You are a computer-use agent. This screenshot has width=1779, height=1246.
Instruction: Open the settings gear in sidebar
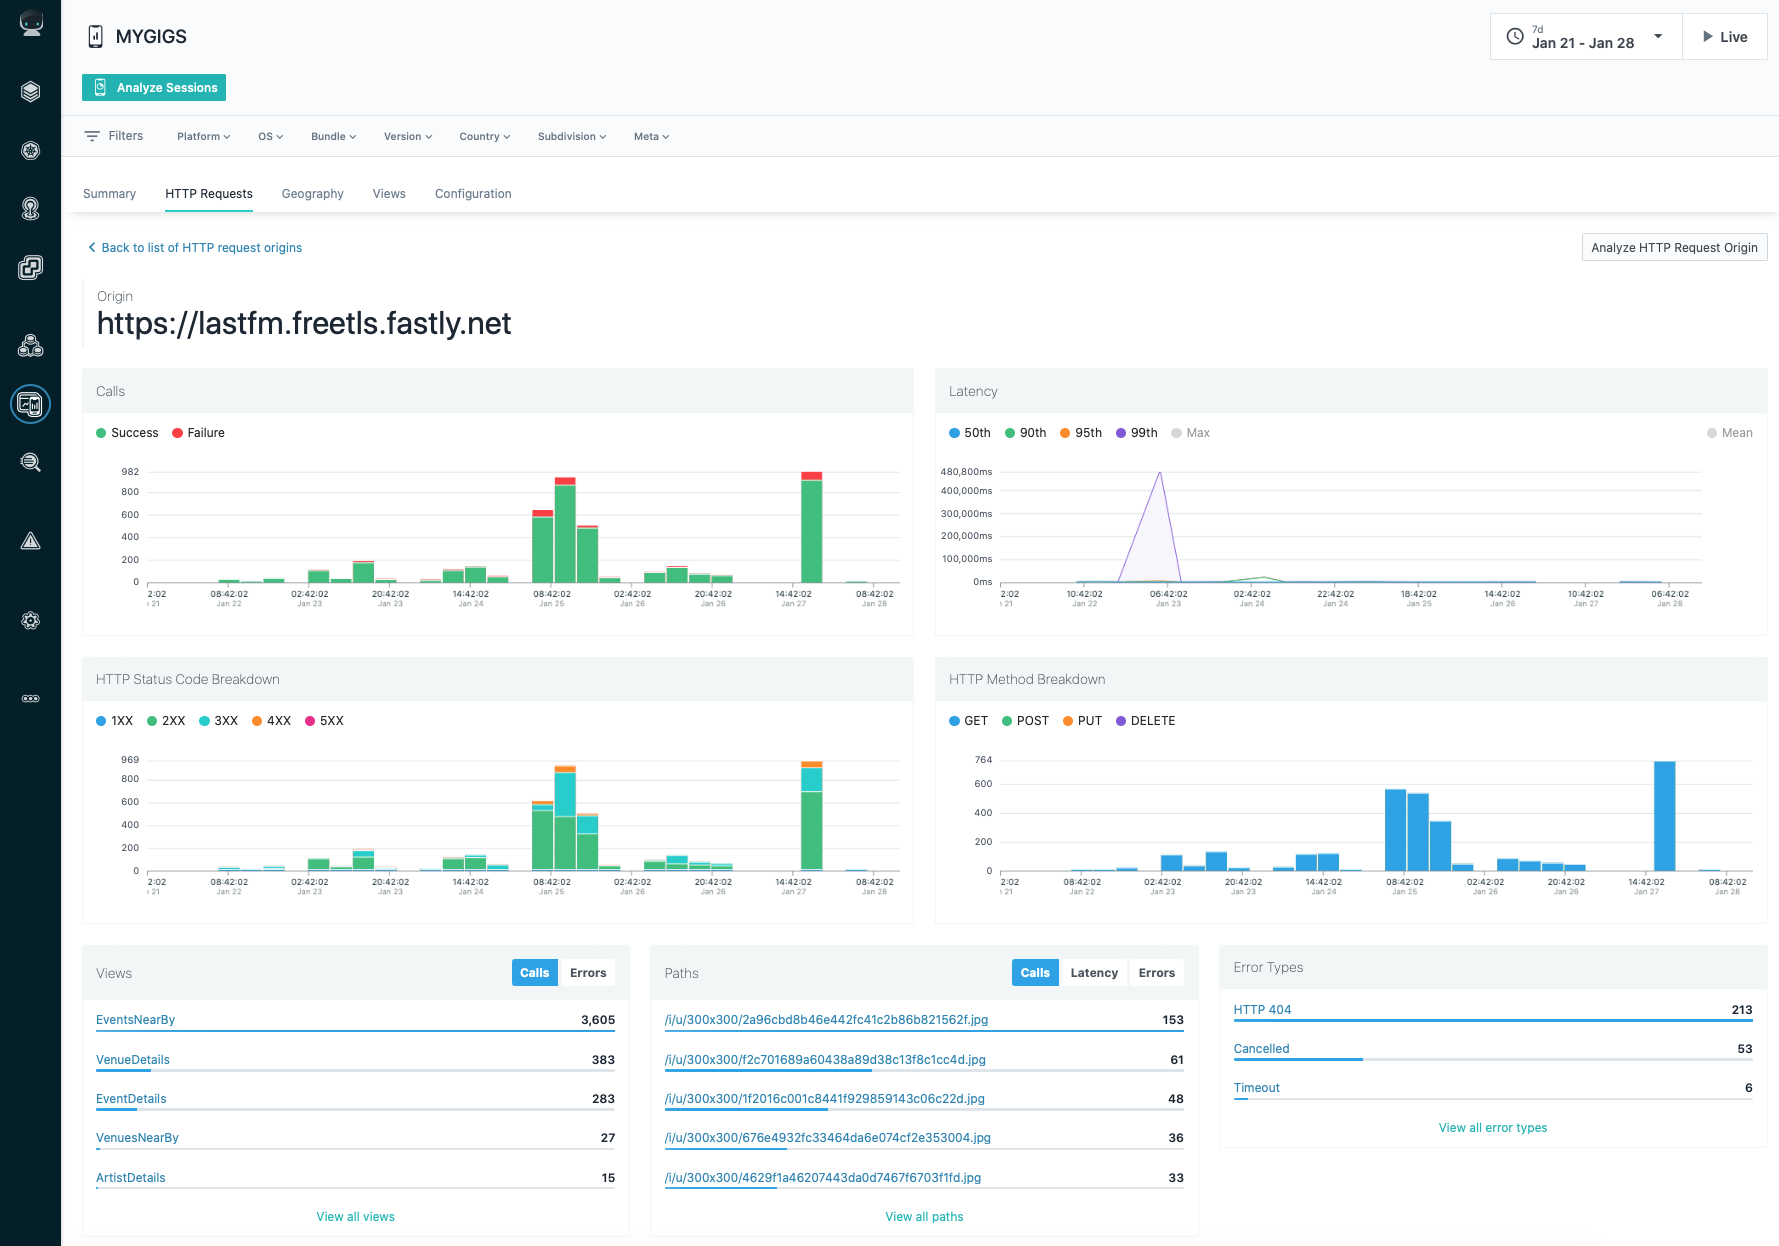[x=31, y=620]
